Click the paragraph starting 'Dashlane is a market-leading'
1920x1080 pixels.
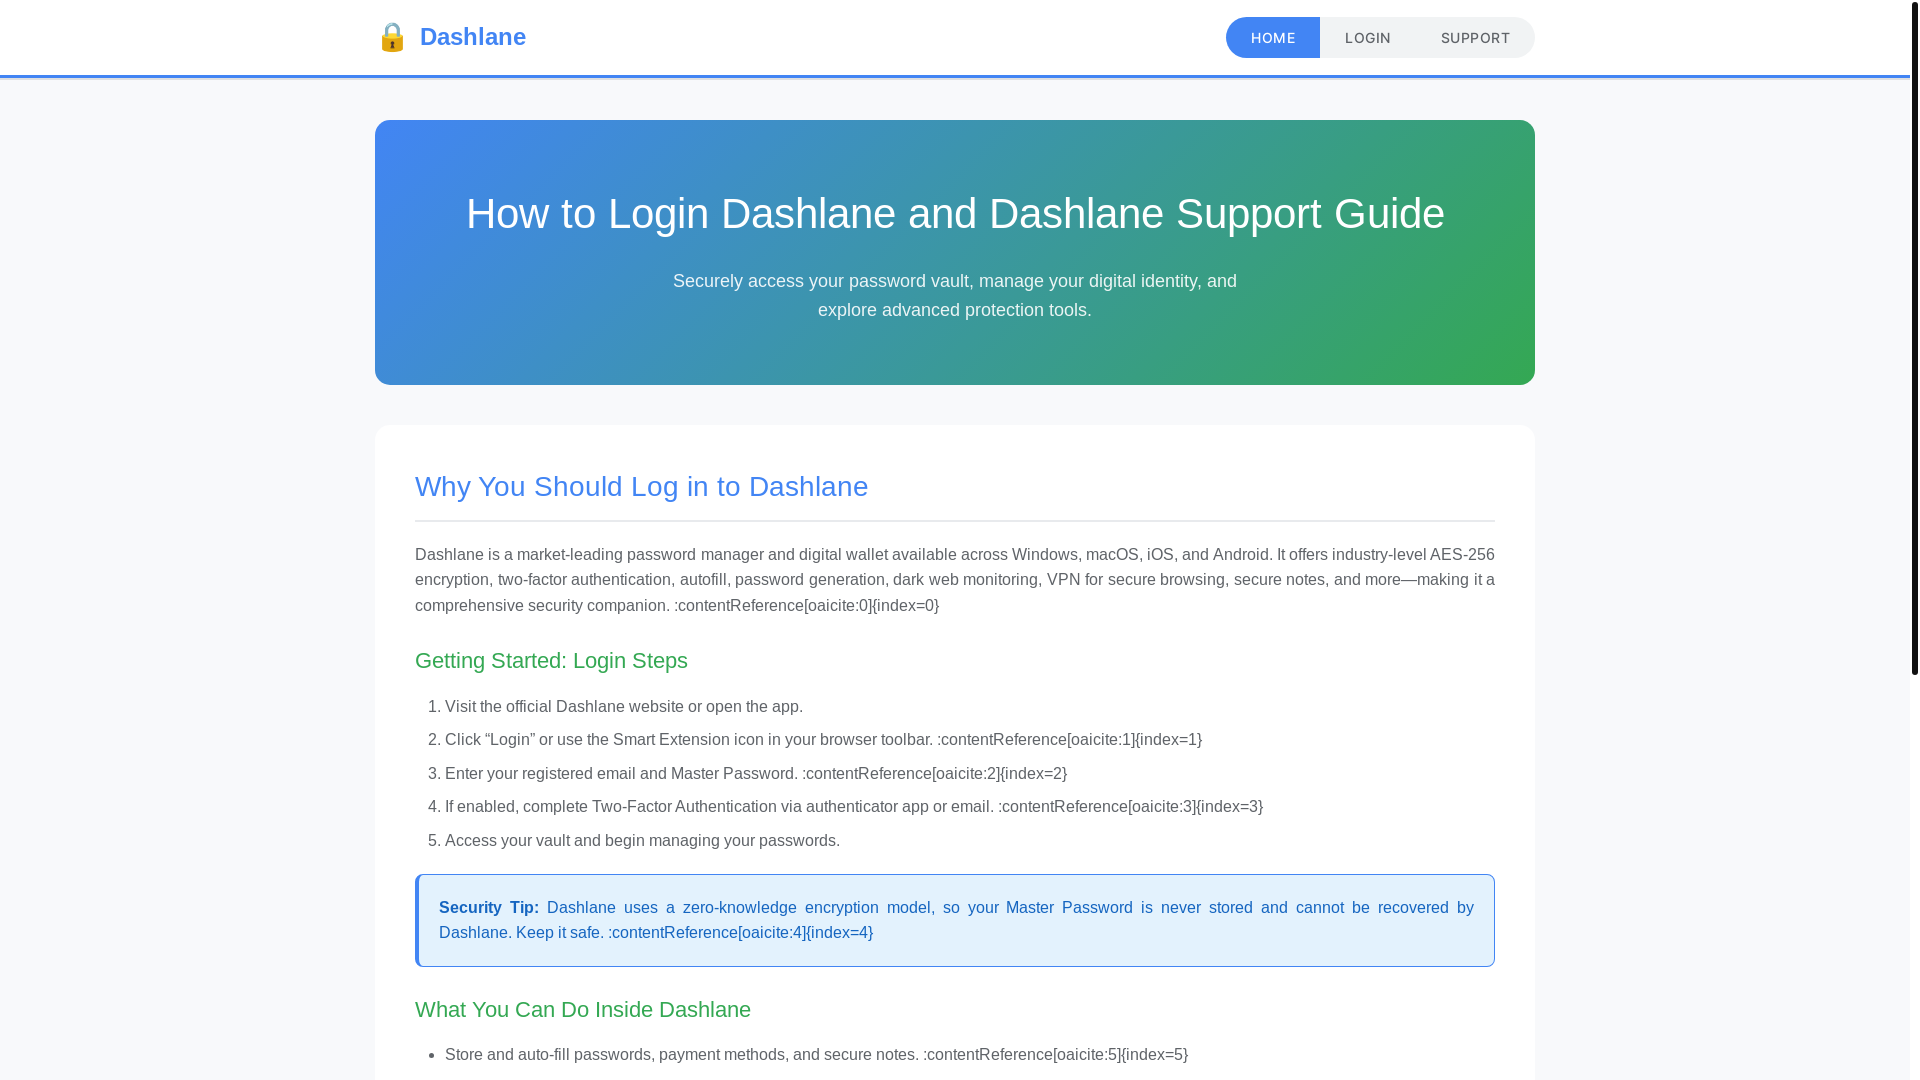click(955, 580)
